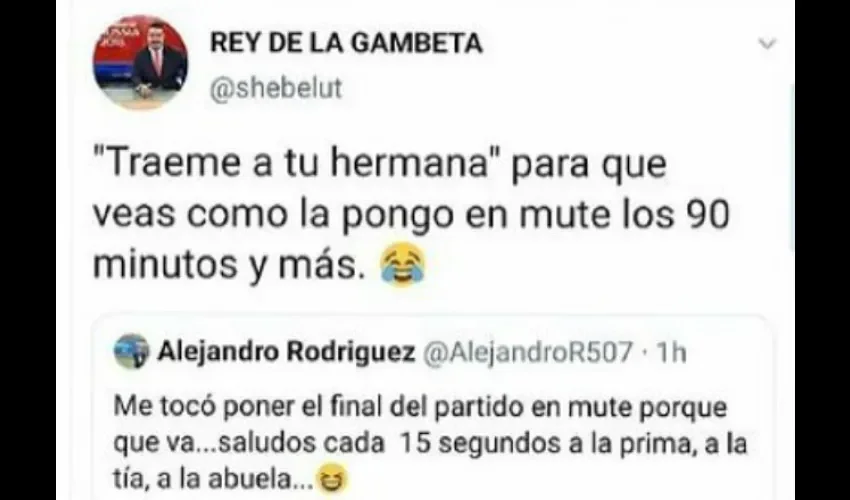Click the crying-laughing emoji in main tweet
The width and height of the screenshot is (850, 500).
point(402,265)
